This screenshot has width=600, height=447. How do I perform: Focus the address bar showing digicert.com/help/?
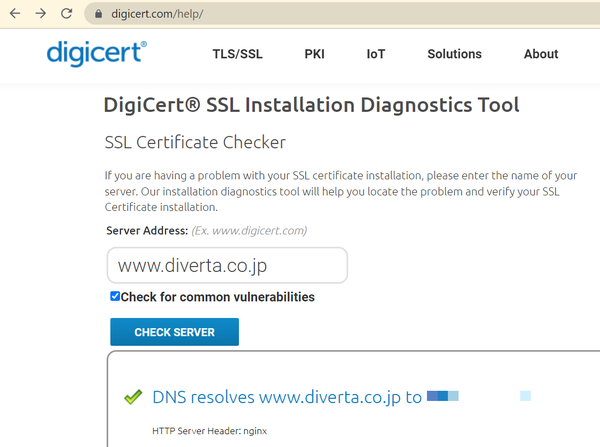344,14
